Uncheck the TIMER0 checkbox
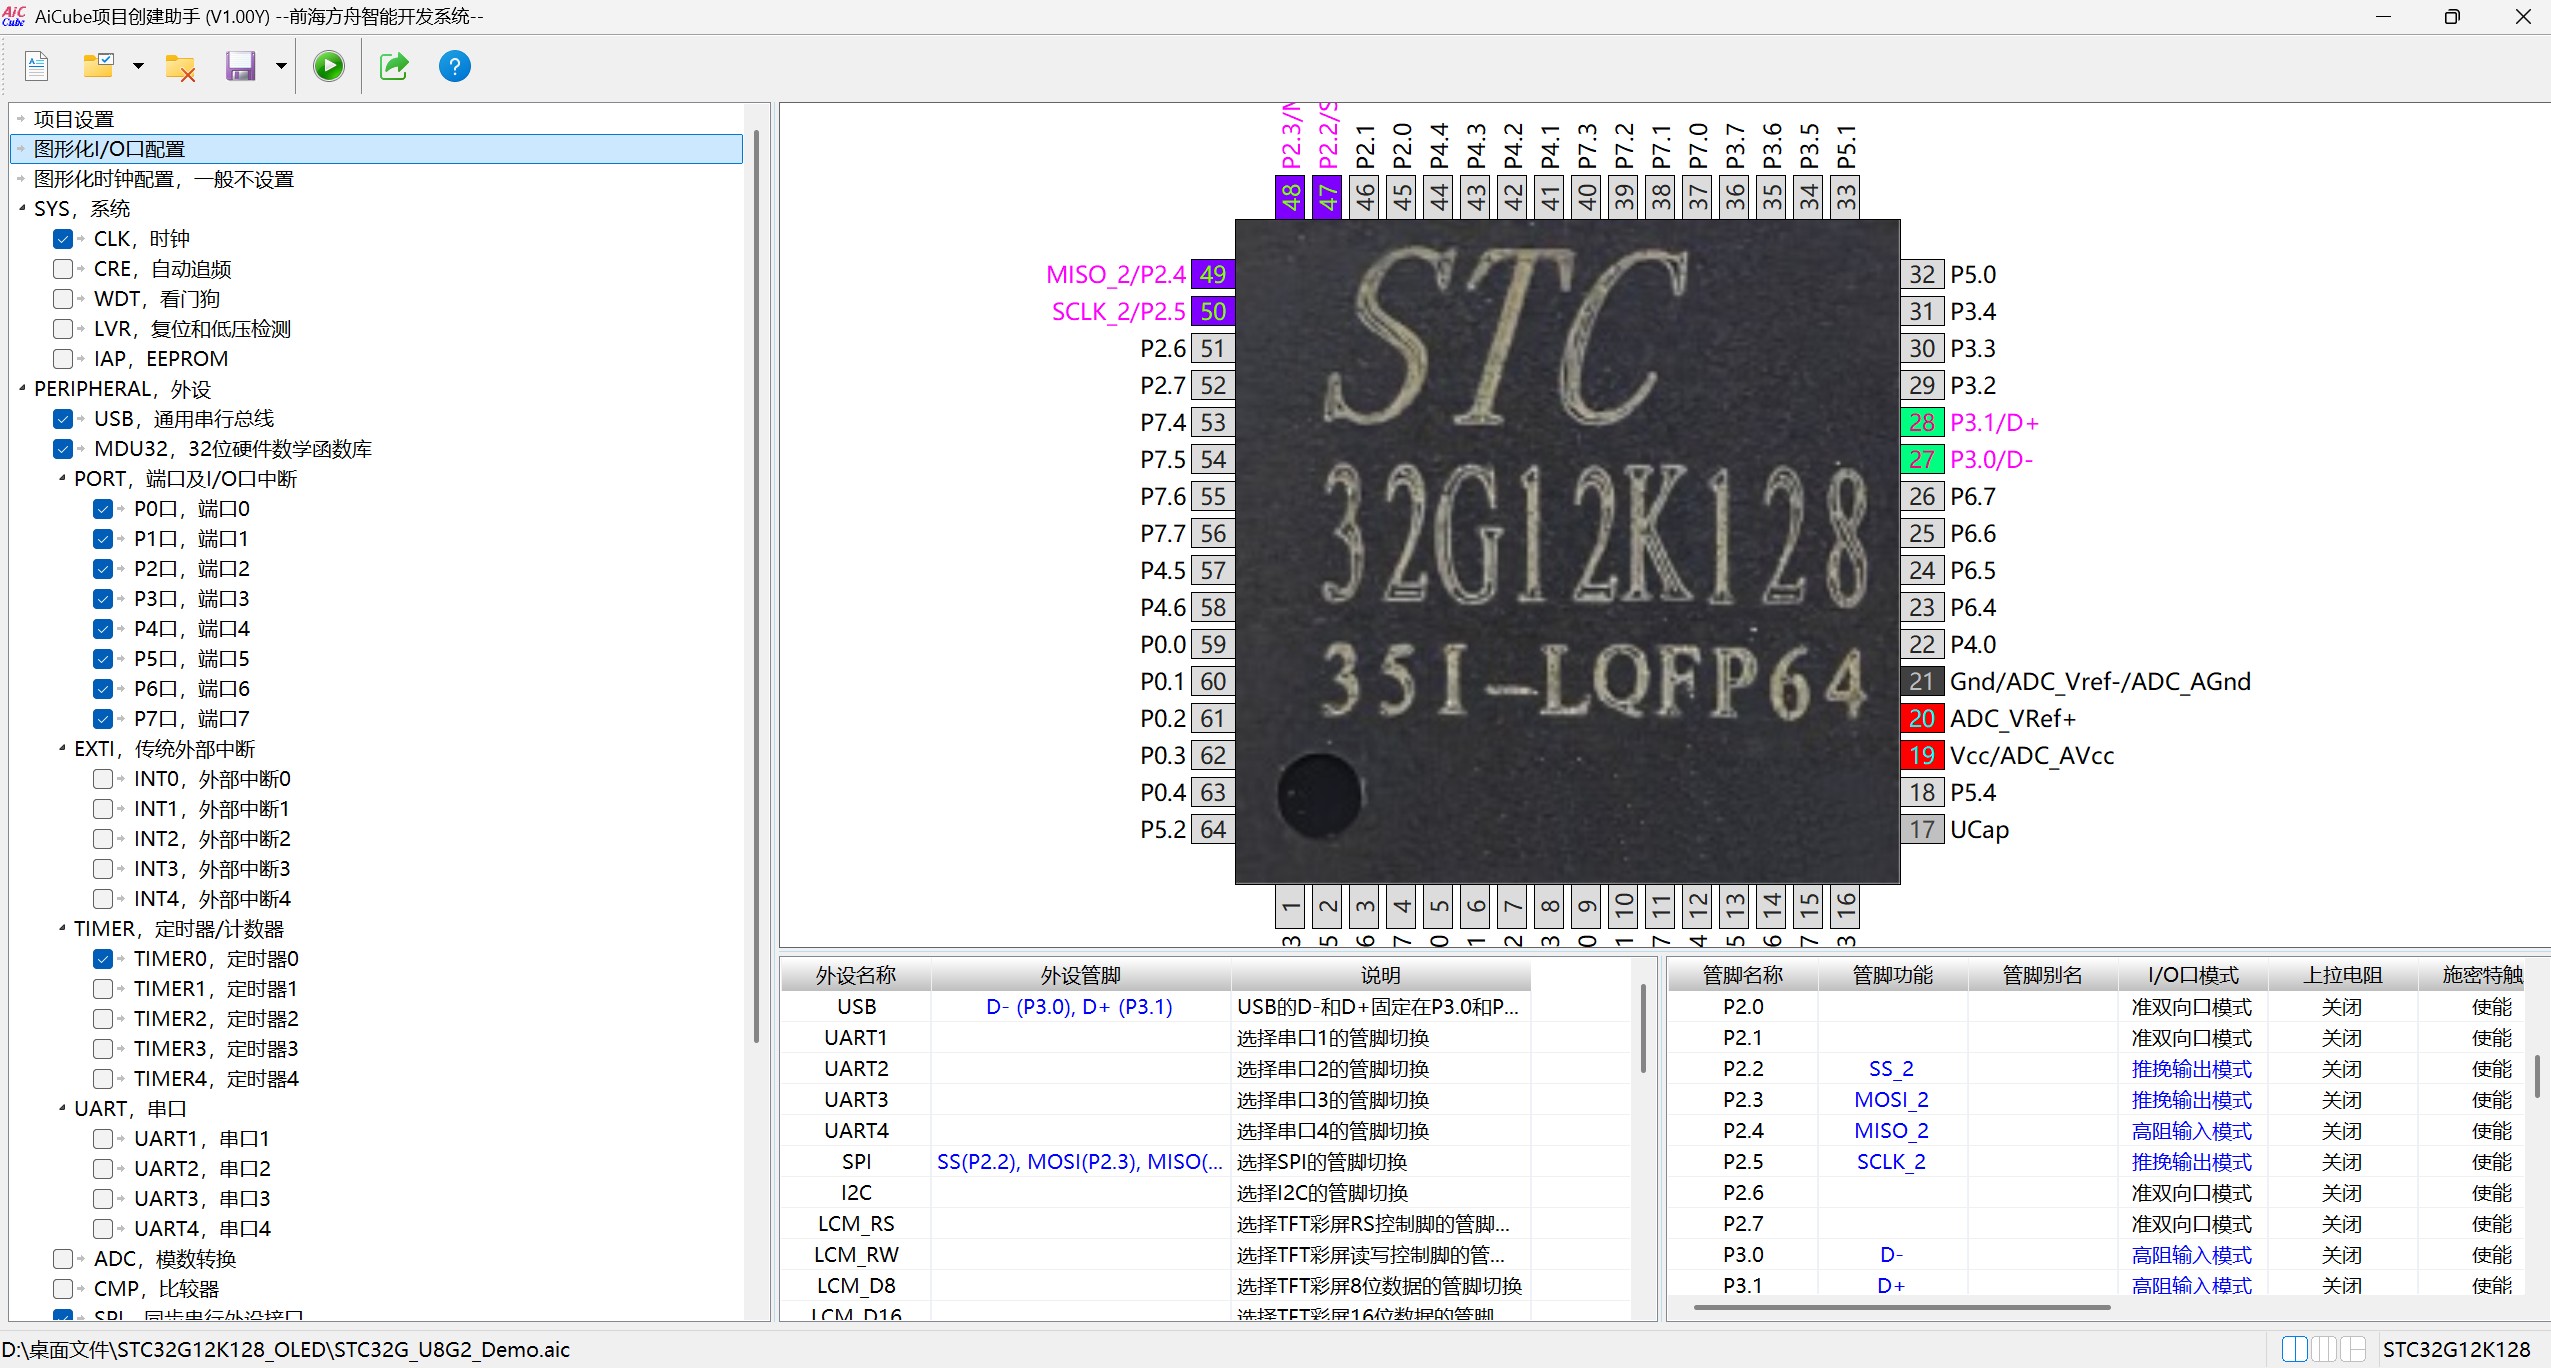The image size is (2551, 1368). point(103,959)
